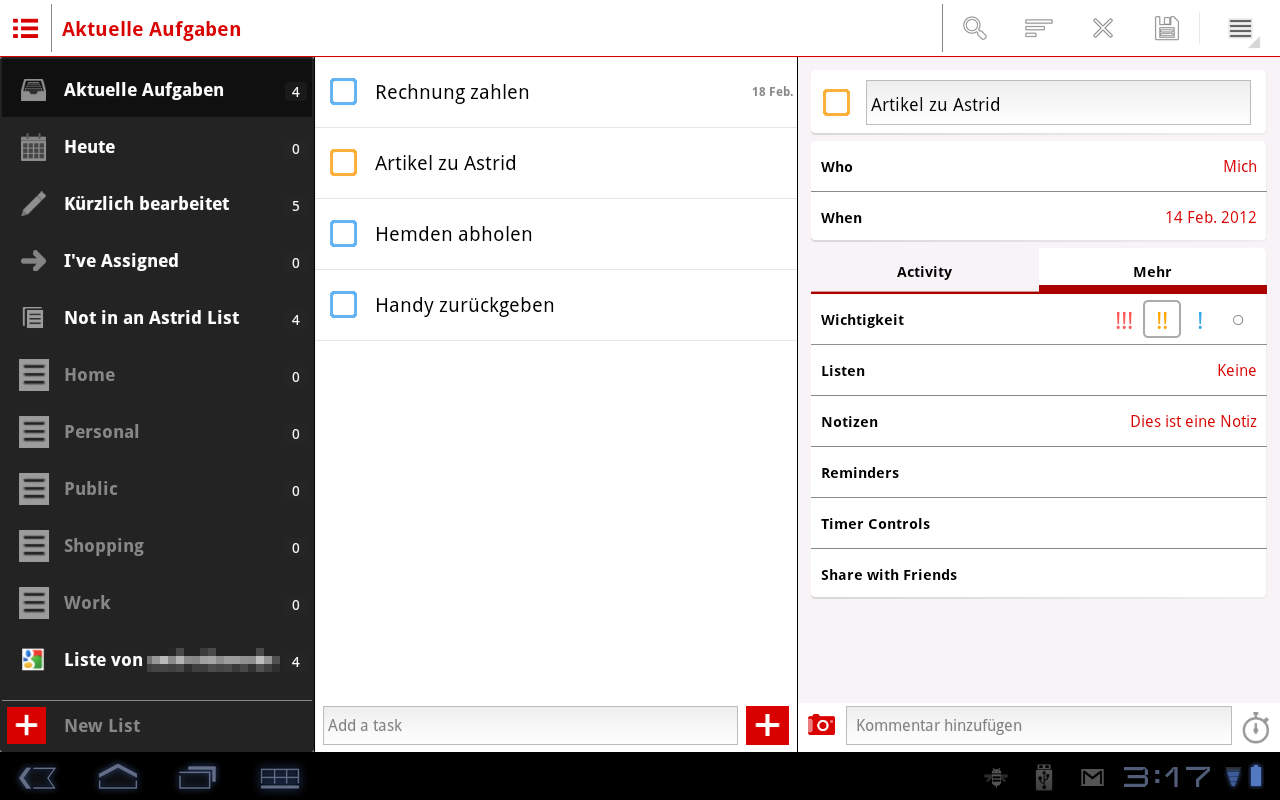
Task: Set importance to double exclamation orange
Action: point(1162,320)
